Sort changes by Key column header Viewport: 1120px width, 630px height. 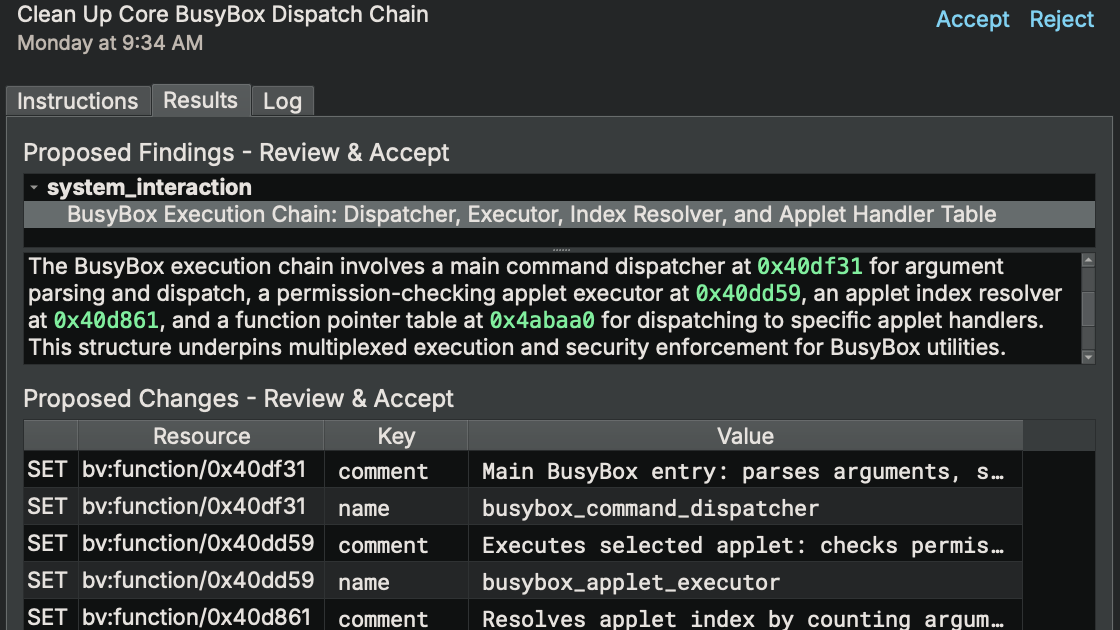tap(395, 436)
